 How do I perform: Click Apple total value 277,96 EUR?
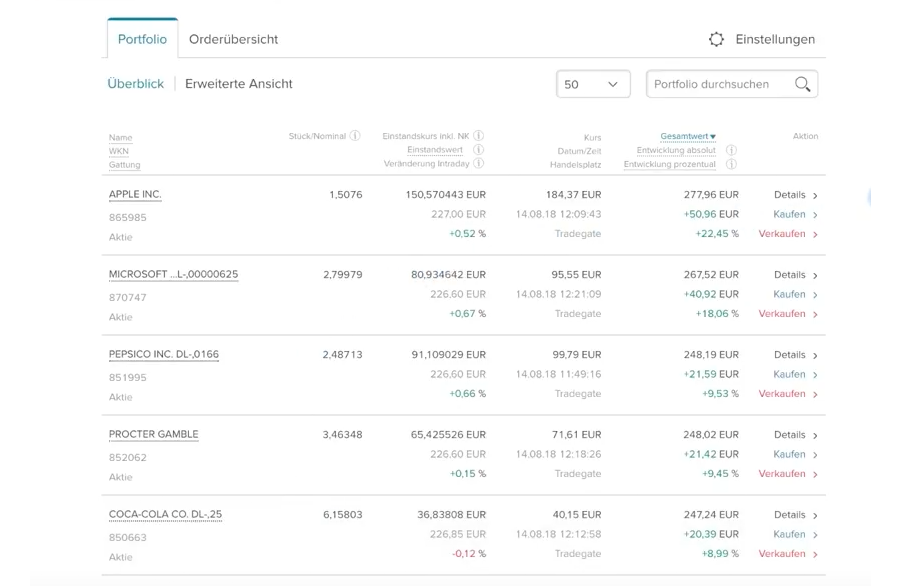[711, 195]
